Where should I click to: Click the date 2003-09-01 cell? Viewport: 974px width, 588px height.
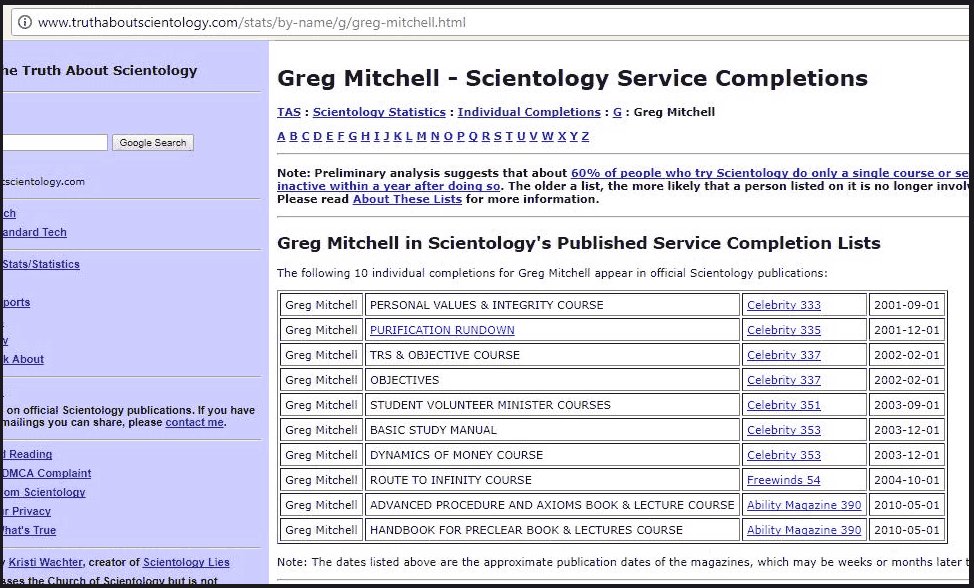907,405
